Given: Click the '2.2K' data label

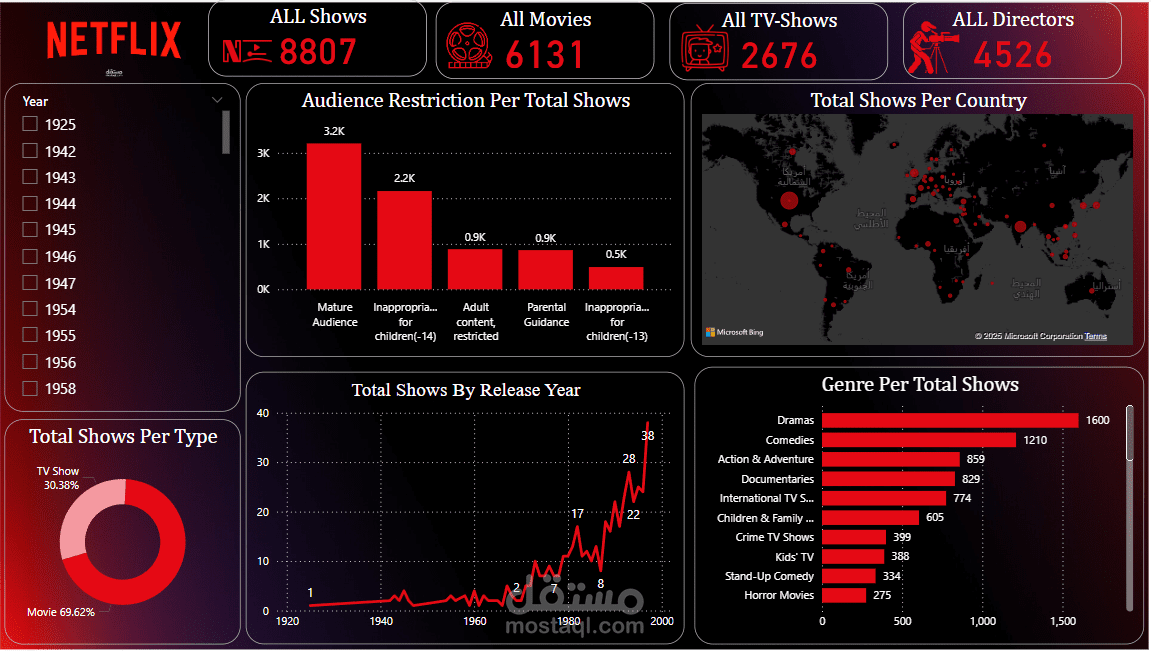Looking at the screenshot, I should tap(404, 178).
